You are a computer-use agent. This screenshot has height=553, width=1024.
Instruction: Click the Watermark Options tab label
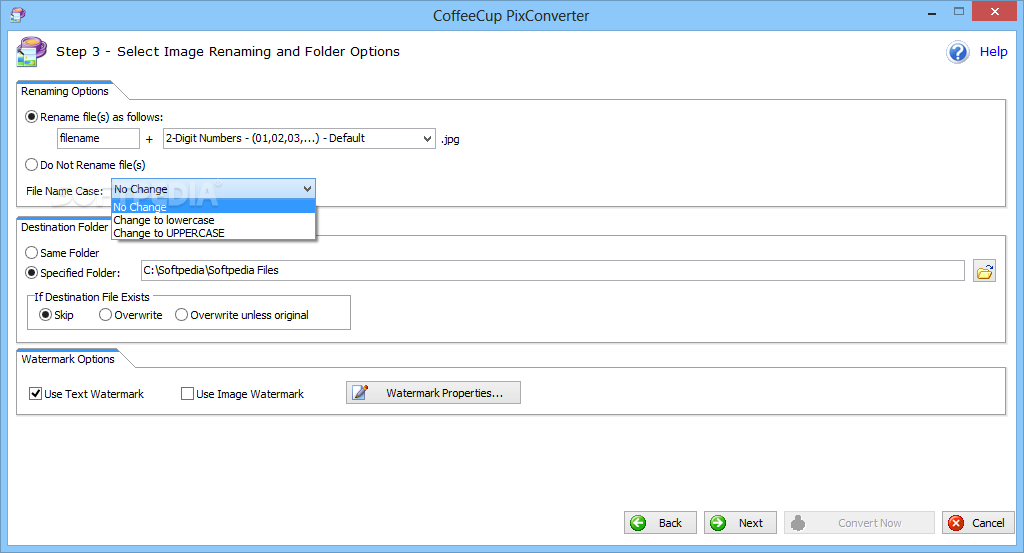pyautogui.click(x=68, y=359)
